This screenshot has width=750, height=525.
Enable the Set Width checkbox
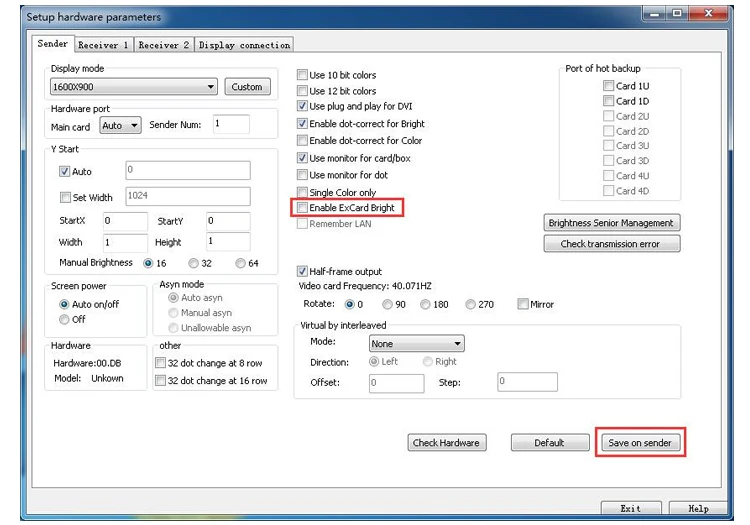point(65,197)
